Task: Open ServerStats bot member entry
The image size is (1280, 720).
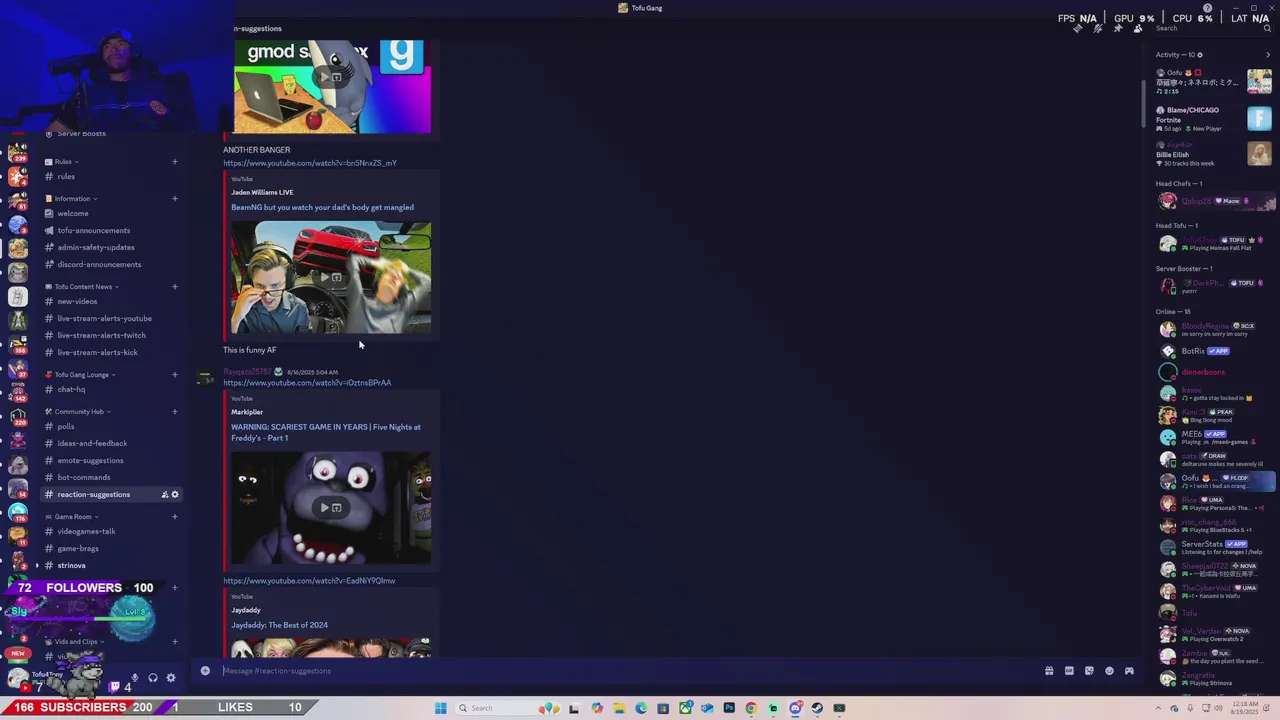Action: [x=1214, y=548]
